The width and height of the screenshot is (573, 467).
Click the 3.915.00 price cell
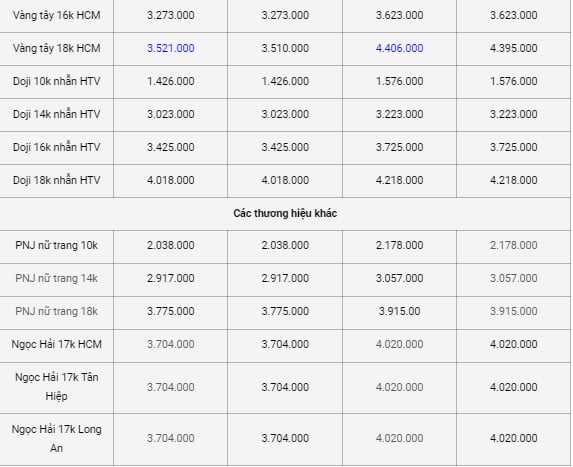coord(399,311)
